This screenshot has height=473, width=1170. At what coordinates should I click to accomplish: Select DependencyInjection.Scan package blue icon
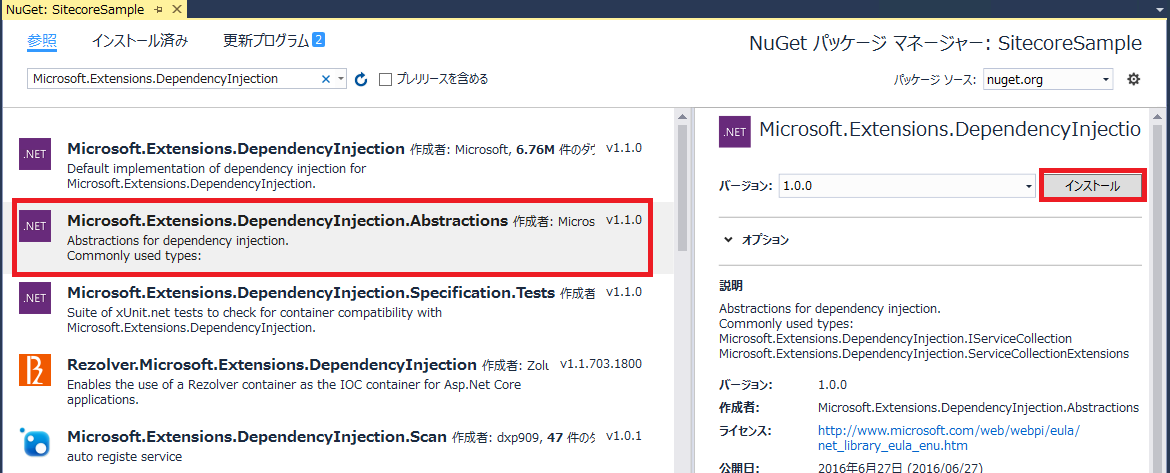click(x=35, y=442)
